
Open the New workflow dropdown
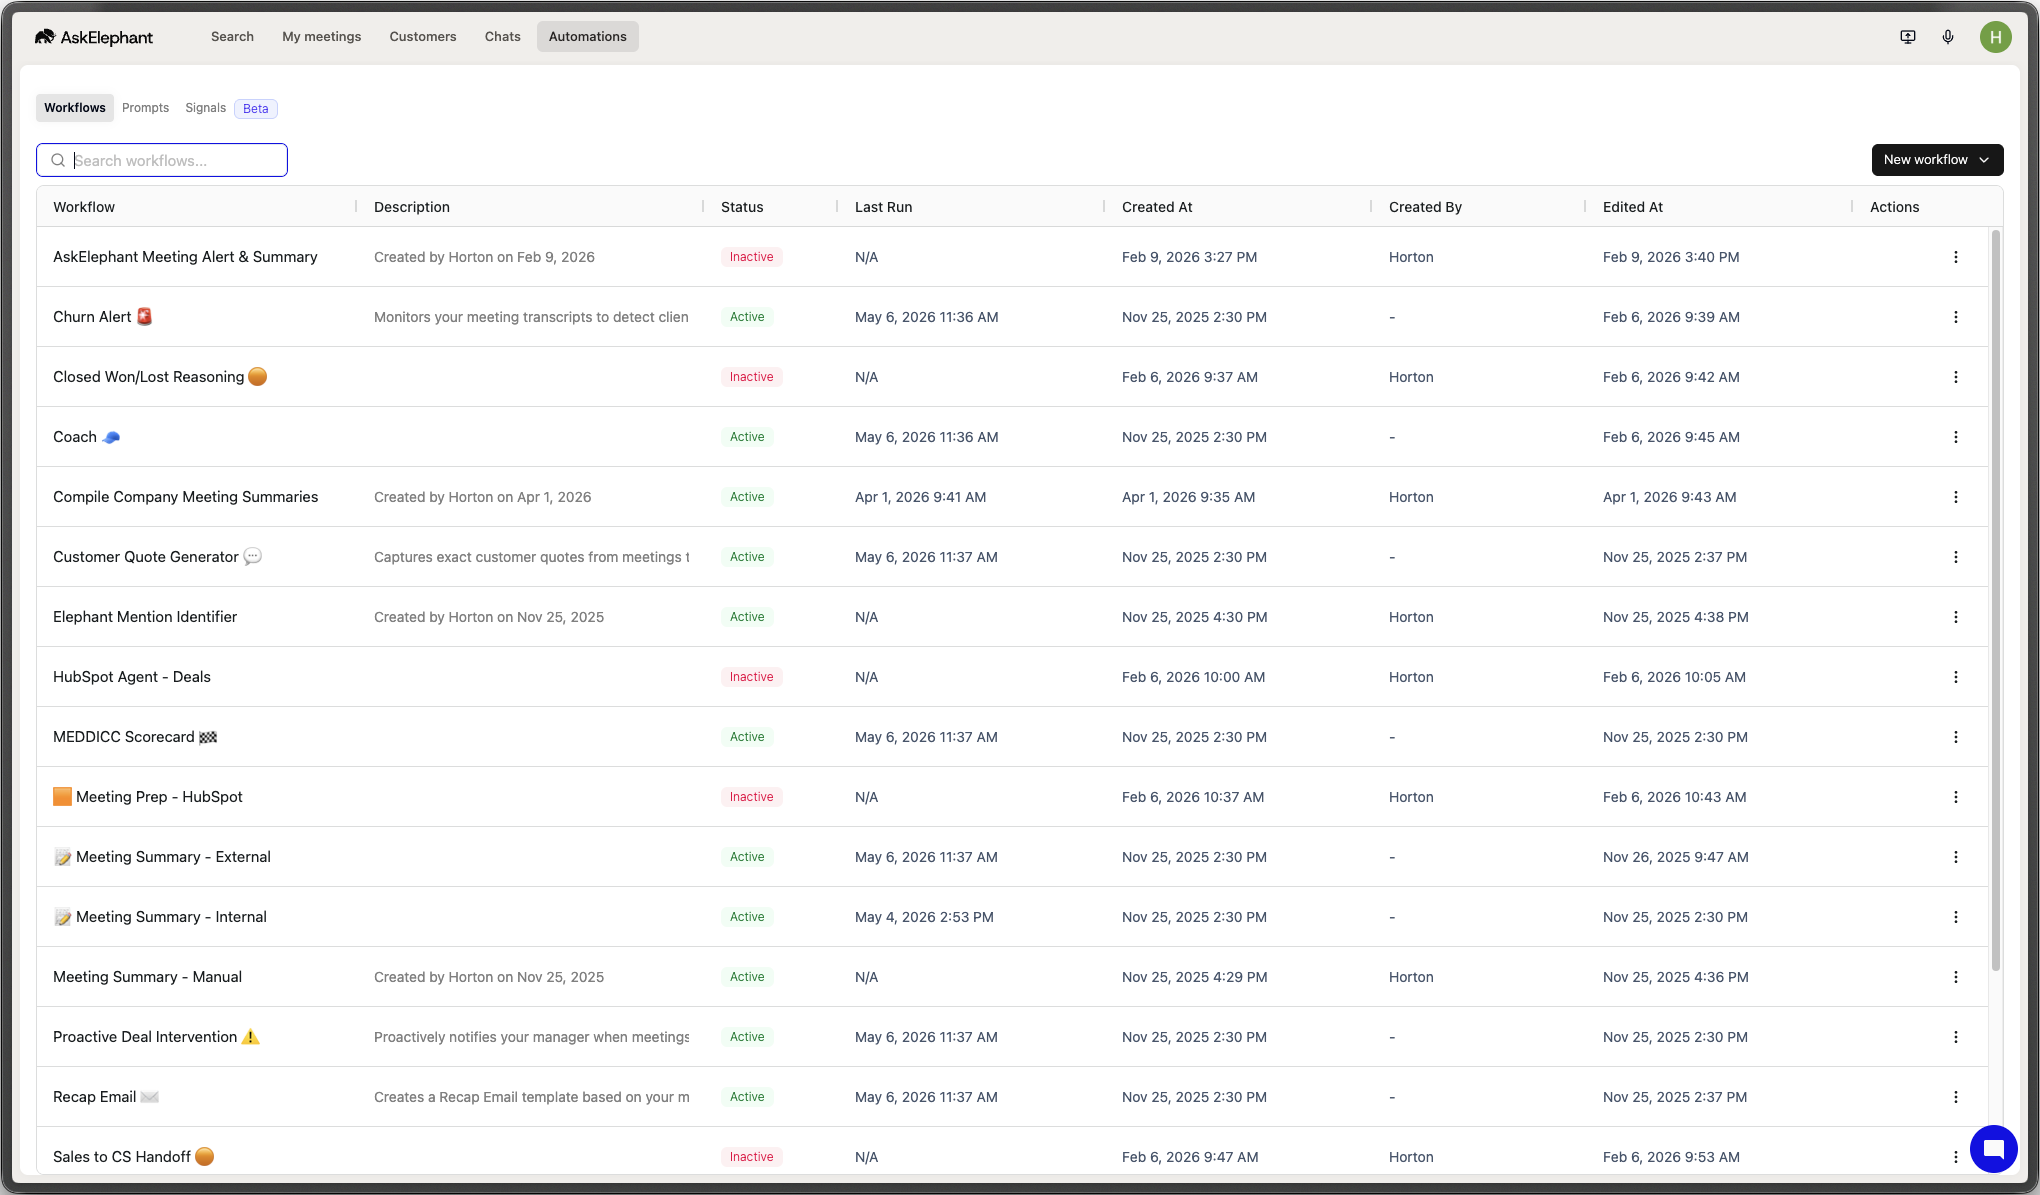coord(1937,160)
